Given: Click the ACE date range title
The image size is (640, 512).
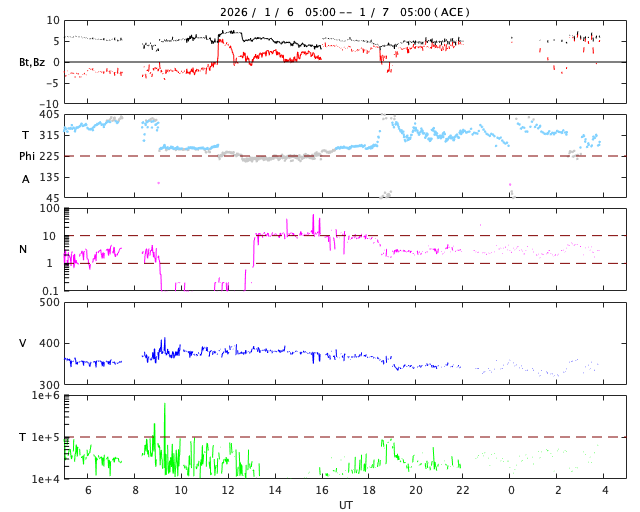Looking at the screenshot, I should point(345,12).
